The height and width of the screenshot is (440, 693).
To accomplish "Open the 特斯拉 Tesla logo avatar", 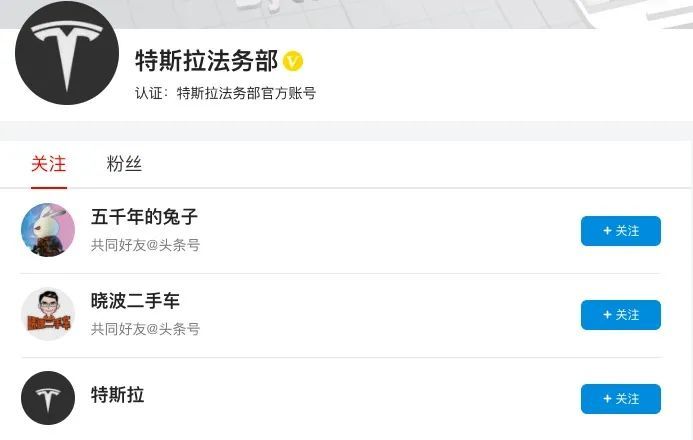I will (x=48, y=398).
